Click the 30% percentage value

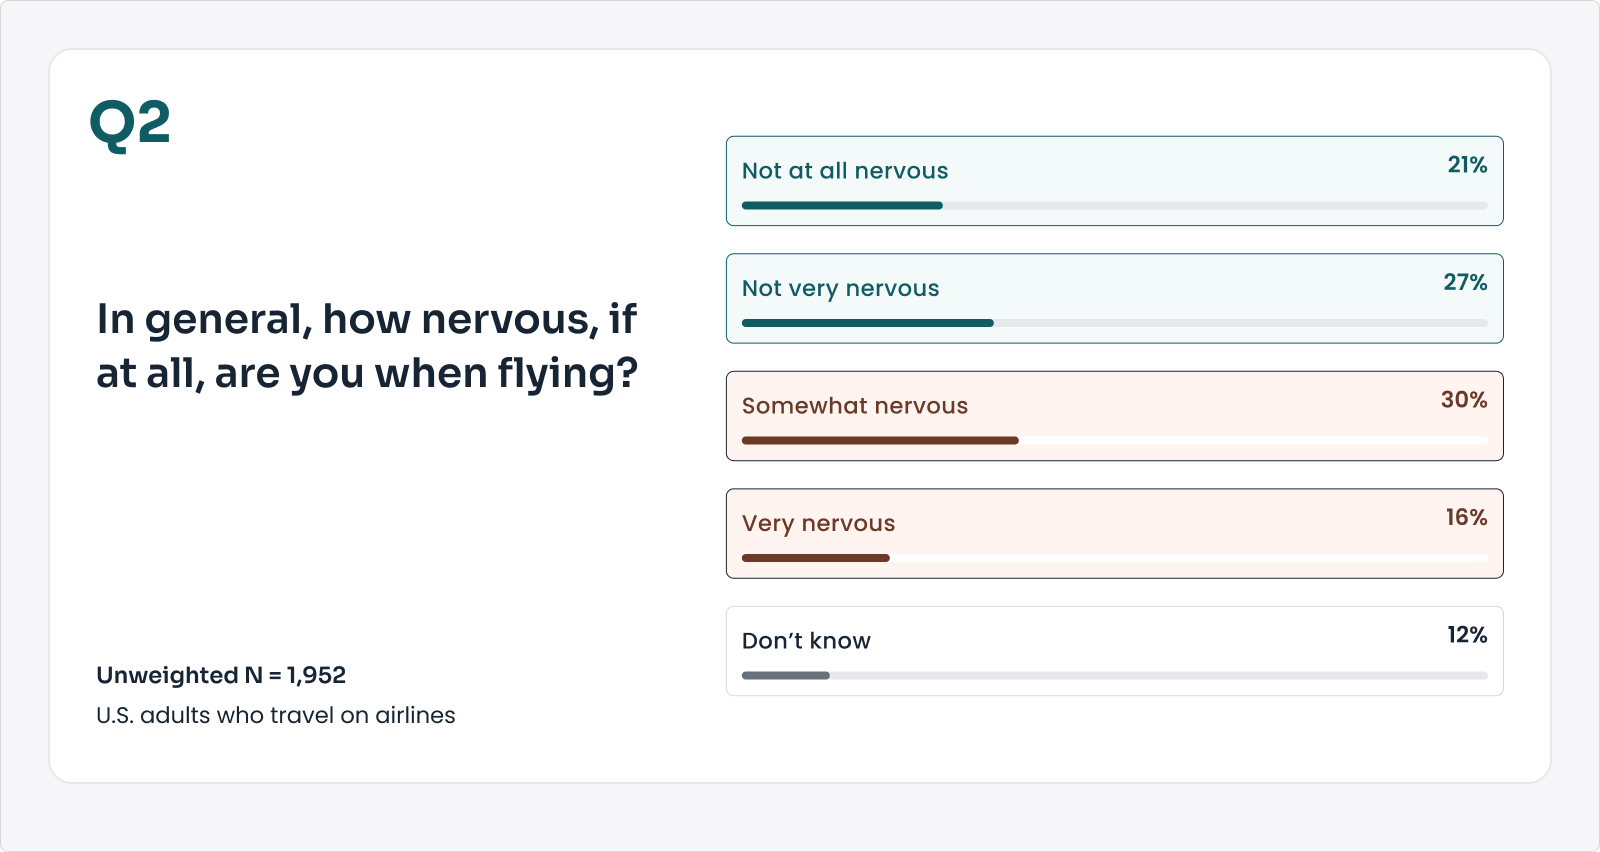[1464, 400]
